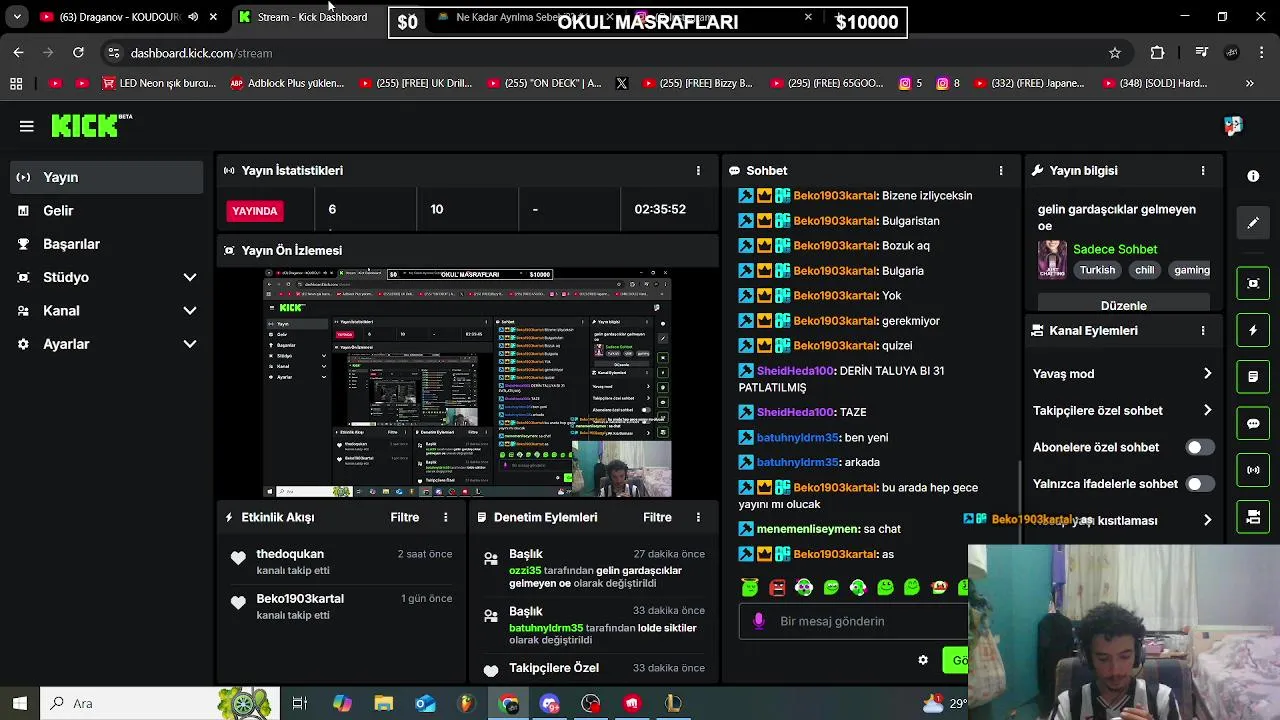
Task: Open Outlook from the taskbar
Action: [425, 704]
